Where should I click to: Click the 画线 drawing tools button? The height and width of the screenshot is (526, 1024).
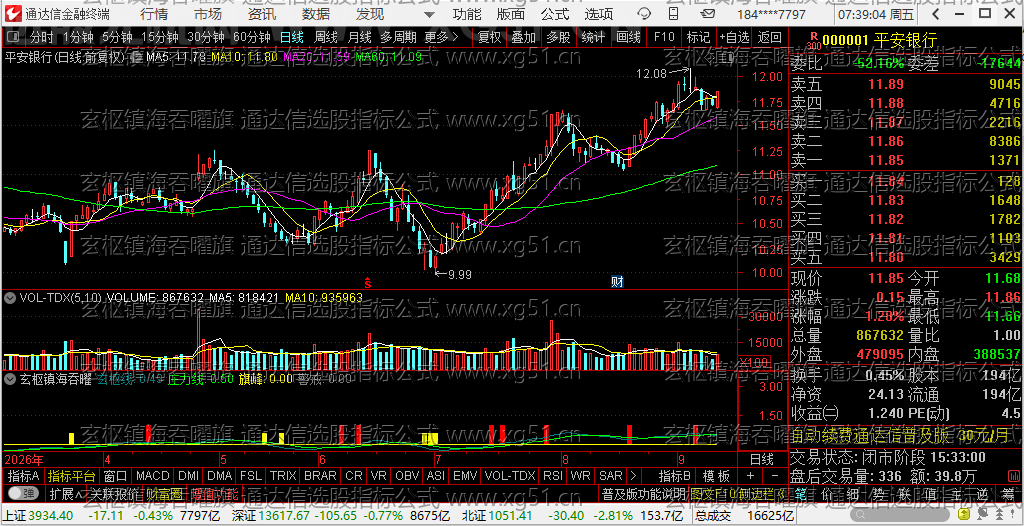click(628, 37)
